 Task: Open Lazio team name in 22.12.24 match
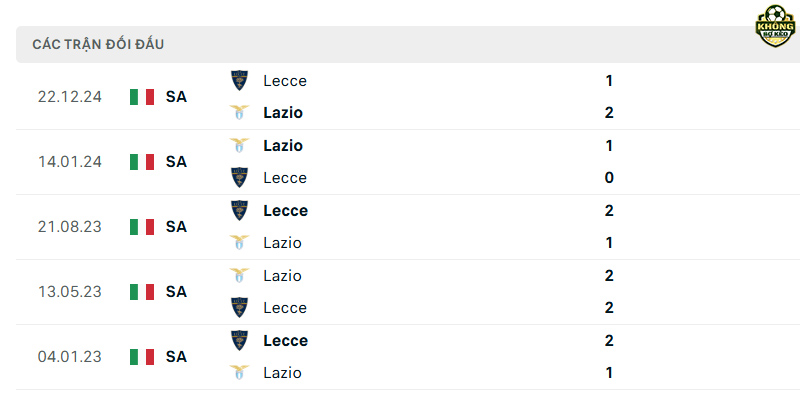(283, 113)
